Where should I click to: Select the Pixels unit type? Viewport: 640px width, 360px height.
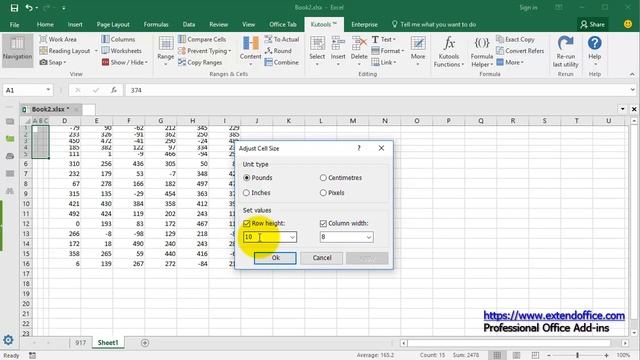[332, 193]
